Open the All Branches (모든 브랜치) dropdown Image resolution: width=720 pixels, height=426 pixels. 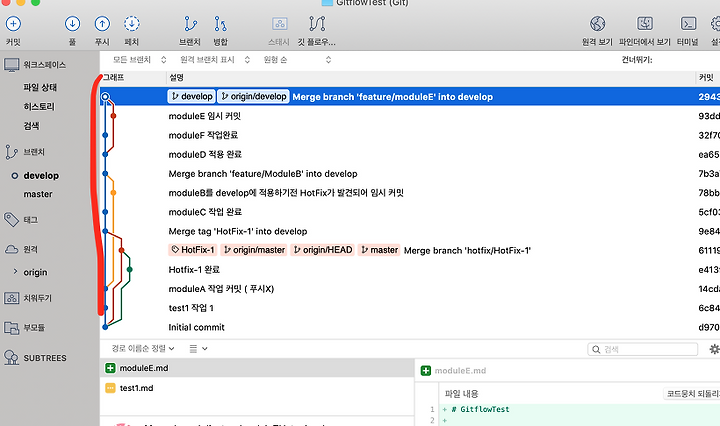pyautogui.click(x=139, y=60)
